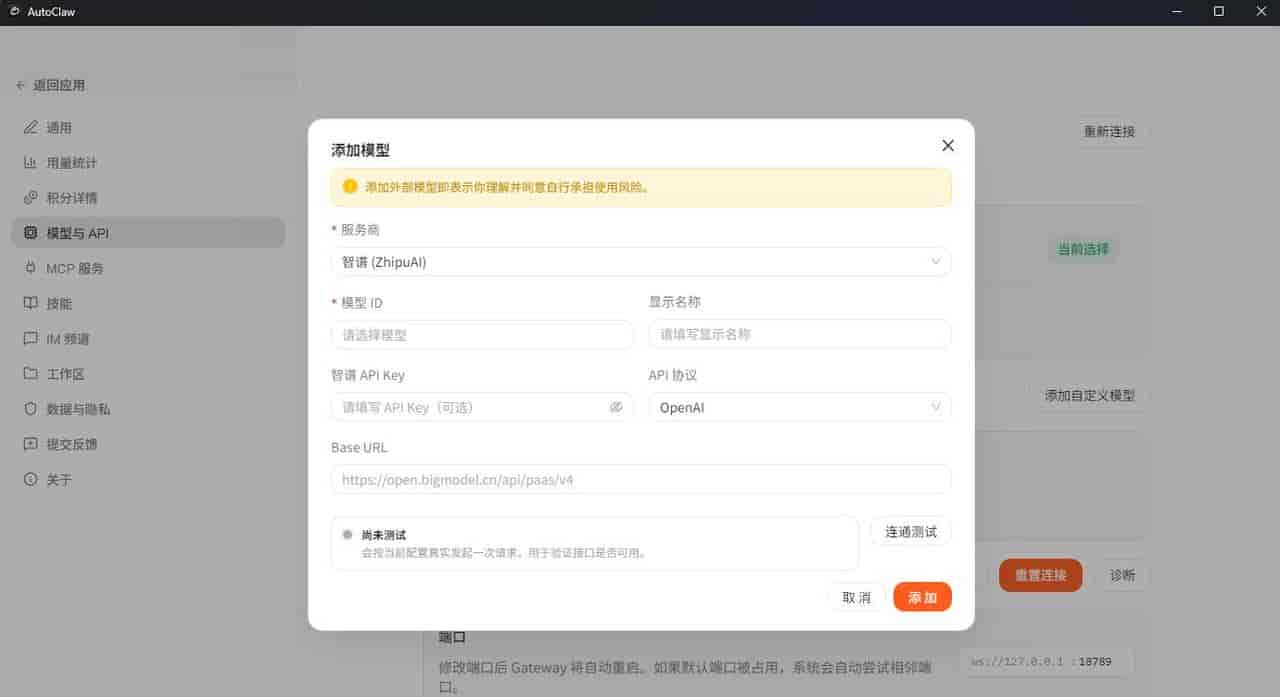Click the 数据与隐私 shield icon
1280x697 pixels.
30,409
